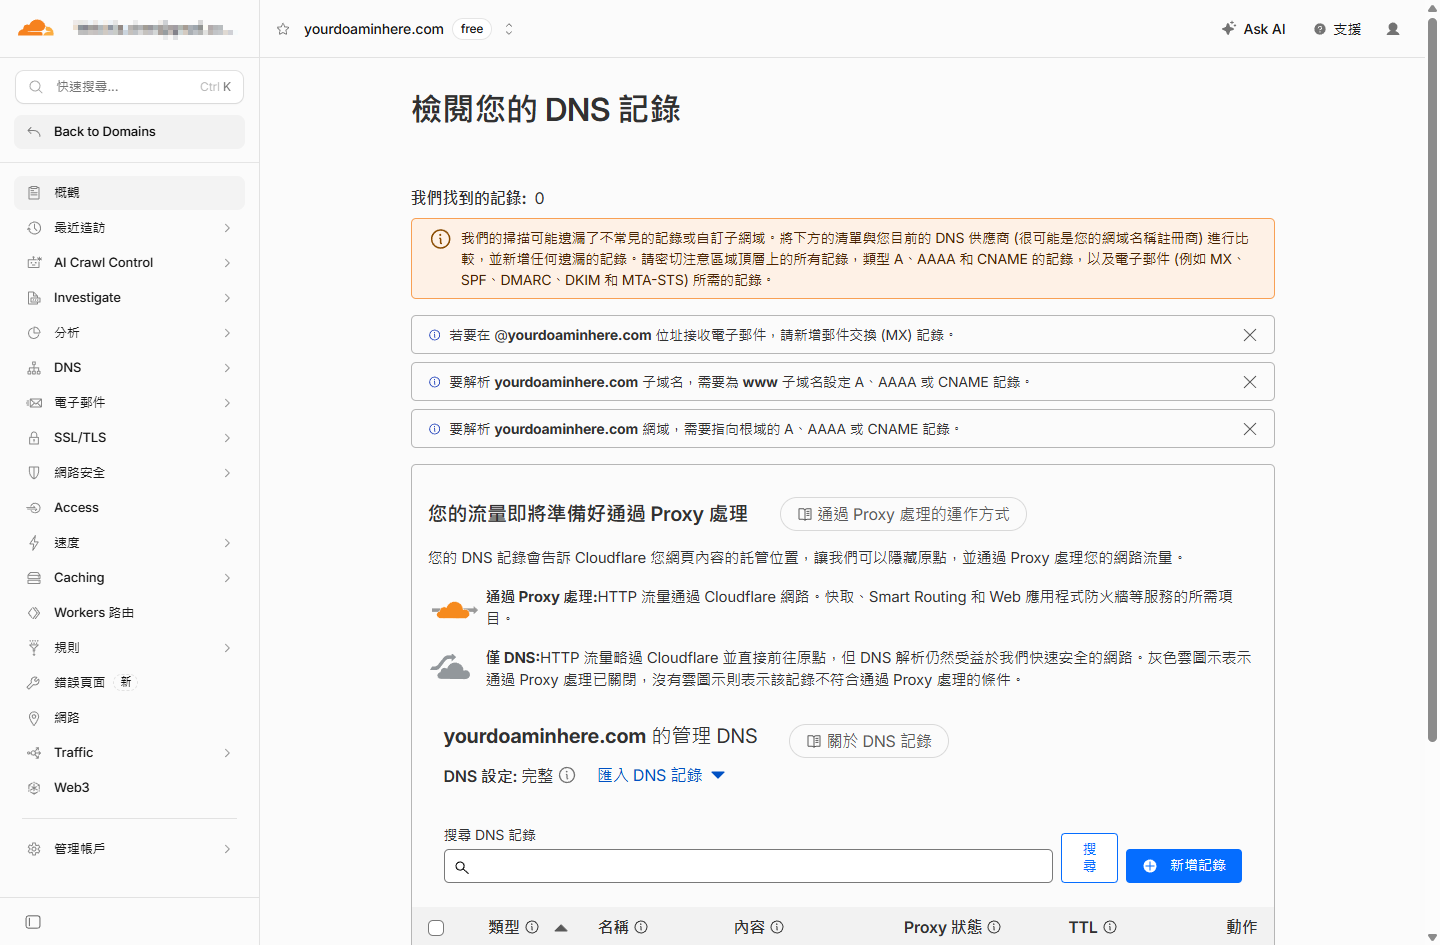Click the Traffic icon in sidebar
Viewport: 1440px width, 945px height.
click(34, 753)
